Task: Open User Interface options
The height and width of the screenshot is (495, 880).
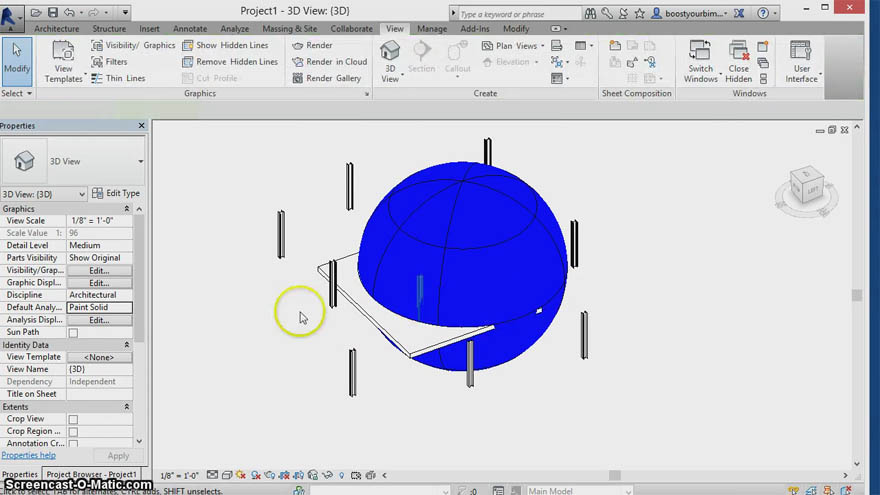Action: 801,62
